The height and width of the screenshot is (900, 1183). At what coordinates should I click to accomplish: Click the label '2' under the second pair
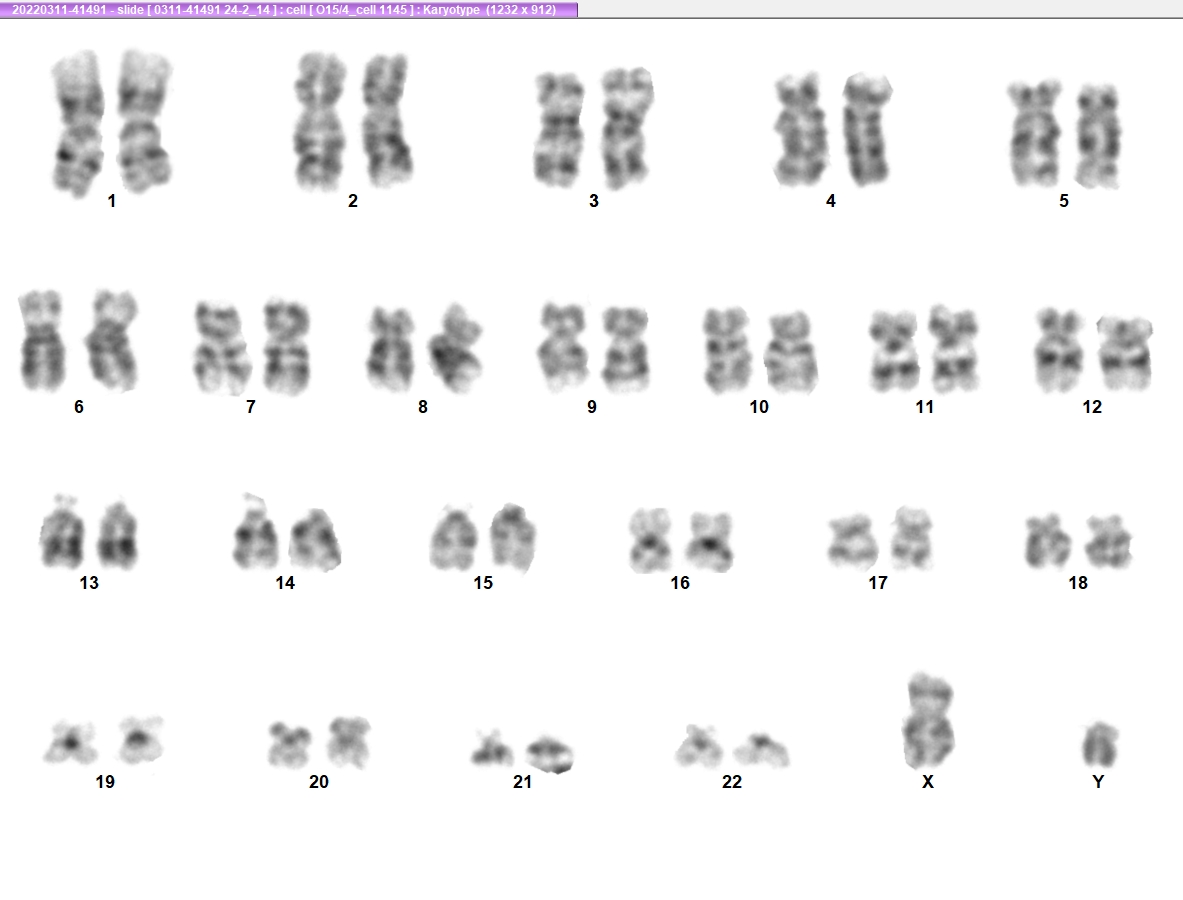pyautogui.click(x=352, y=201)
